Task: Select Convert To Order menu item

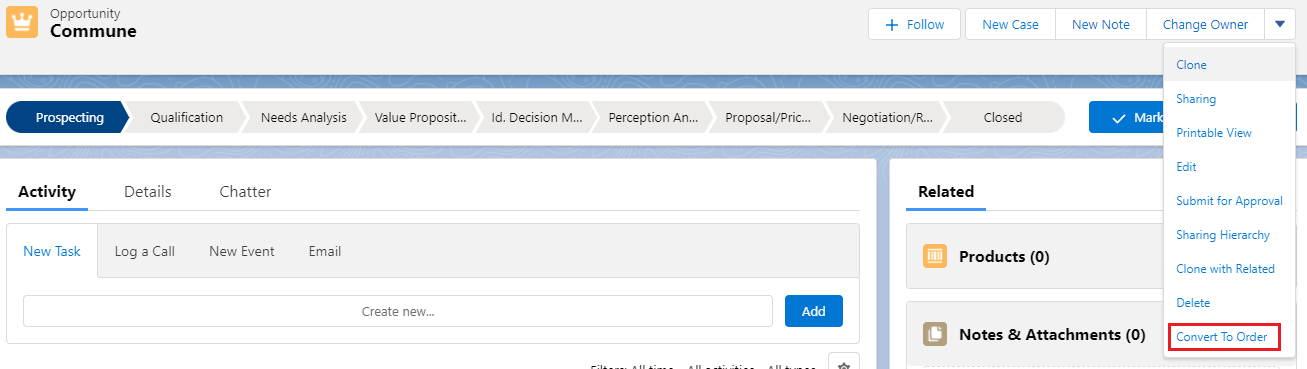Action: click(1222, 337)
